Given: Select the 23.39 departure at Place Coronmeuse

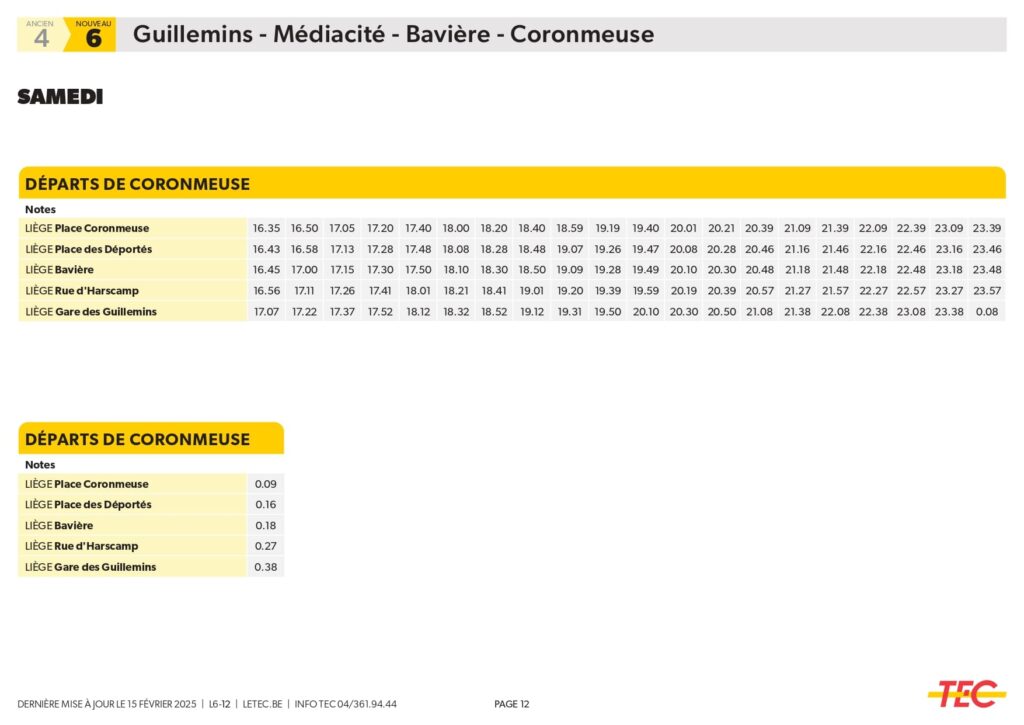Looking at the screenshot, I should (987, 229).
